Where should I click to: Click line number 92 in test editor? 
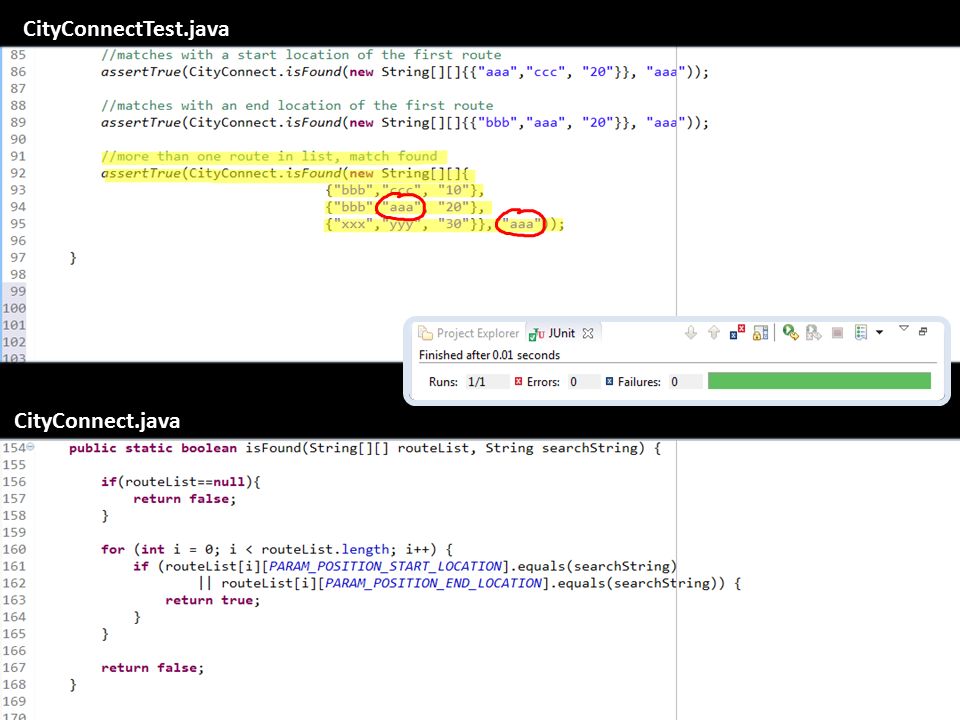18,173
